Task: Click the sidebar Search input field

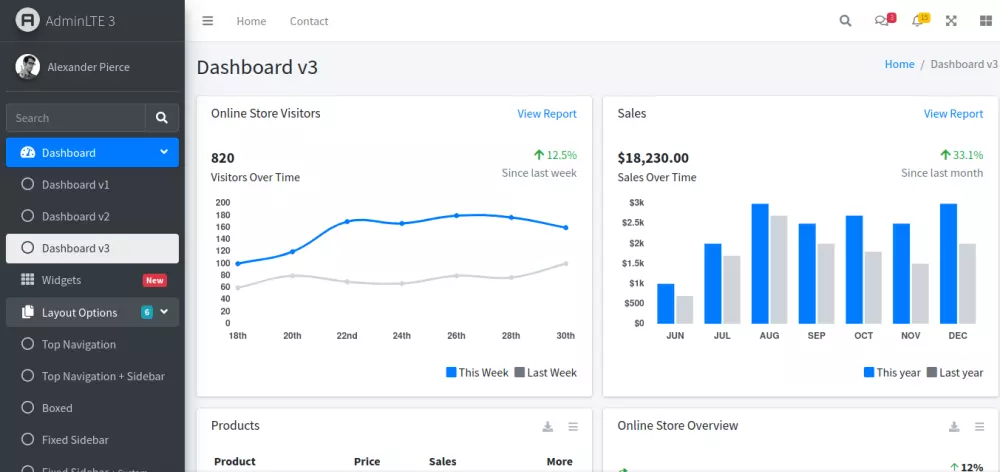Action: point(76,118)
